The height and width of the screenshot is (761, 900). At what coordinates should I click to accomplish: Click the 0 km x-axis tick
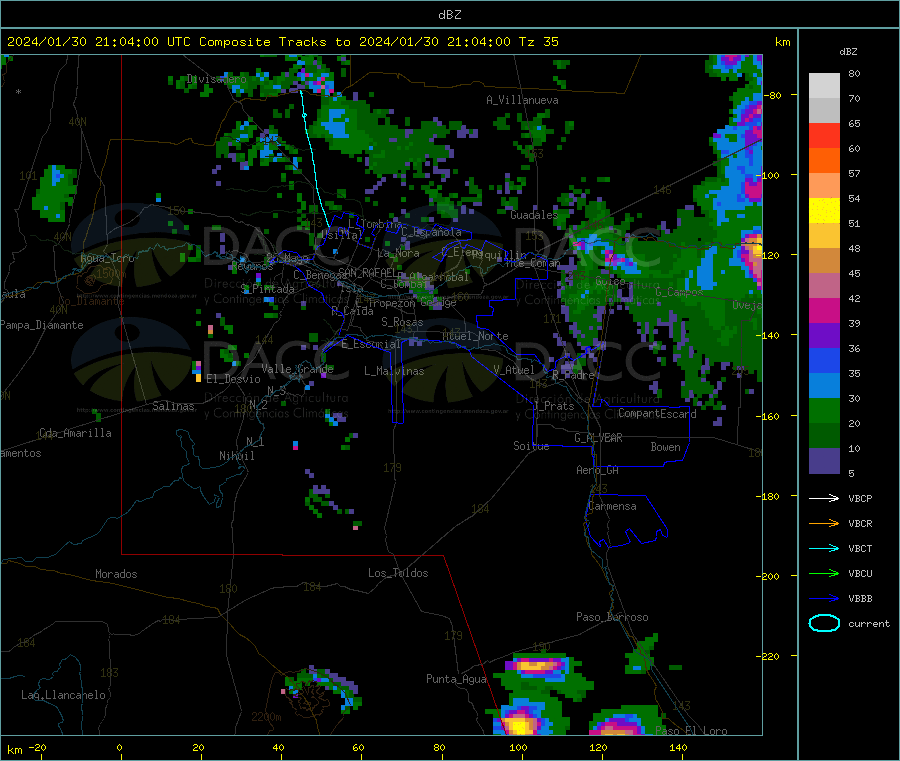tap(119, 747)
